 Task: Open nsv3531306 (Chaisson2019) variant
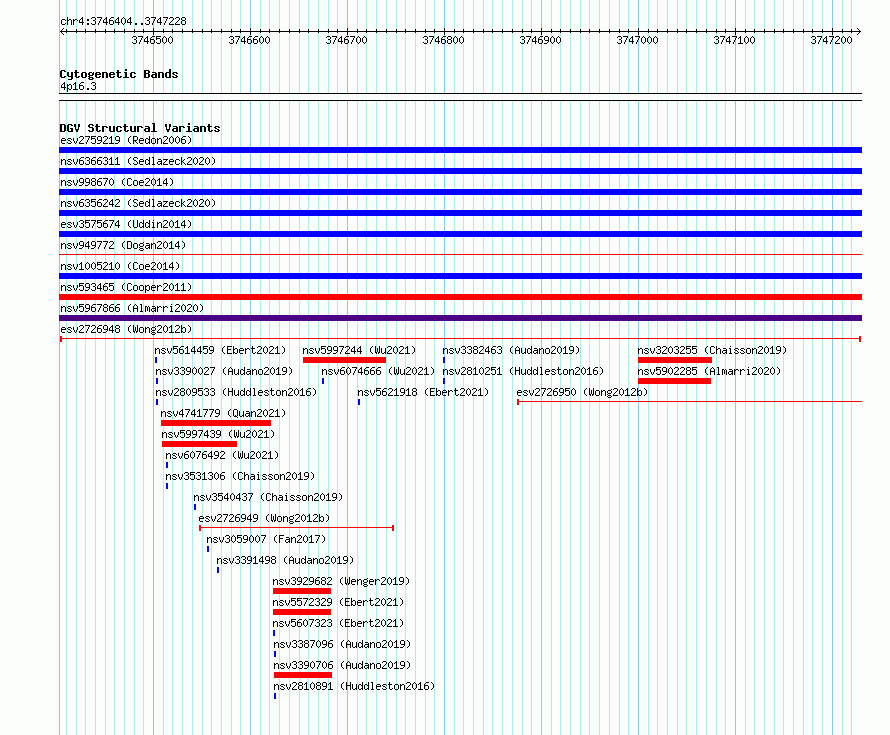(240, 476)
